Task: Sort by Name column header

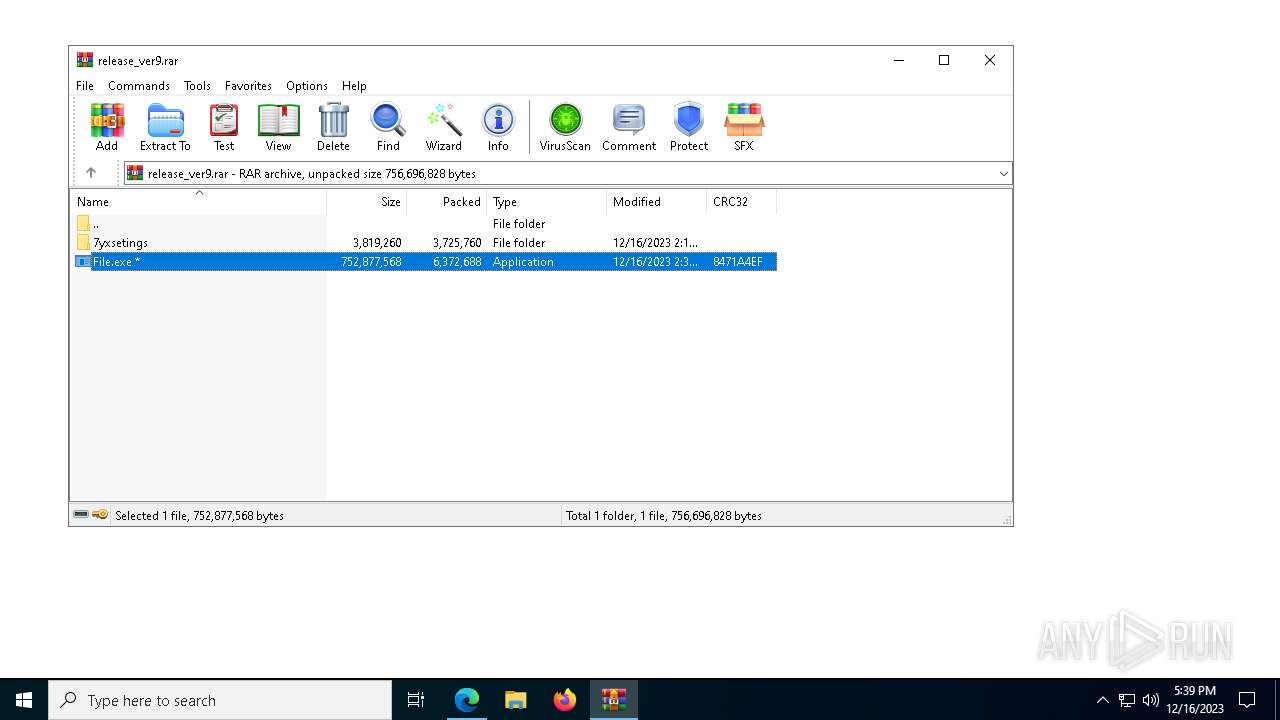Action: click(198, 202)
